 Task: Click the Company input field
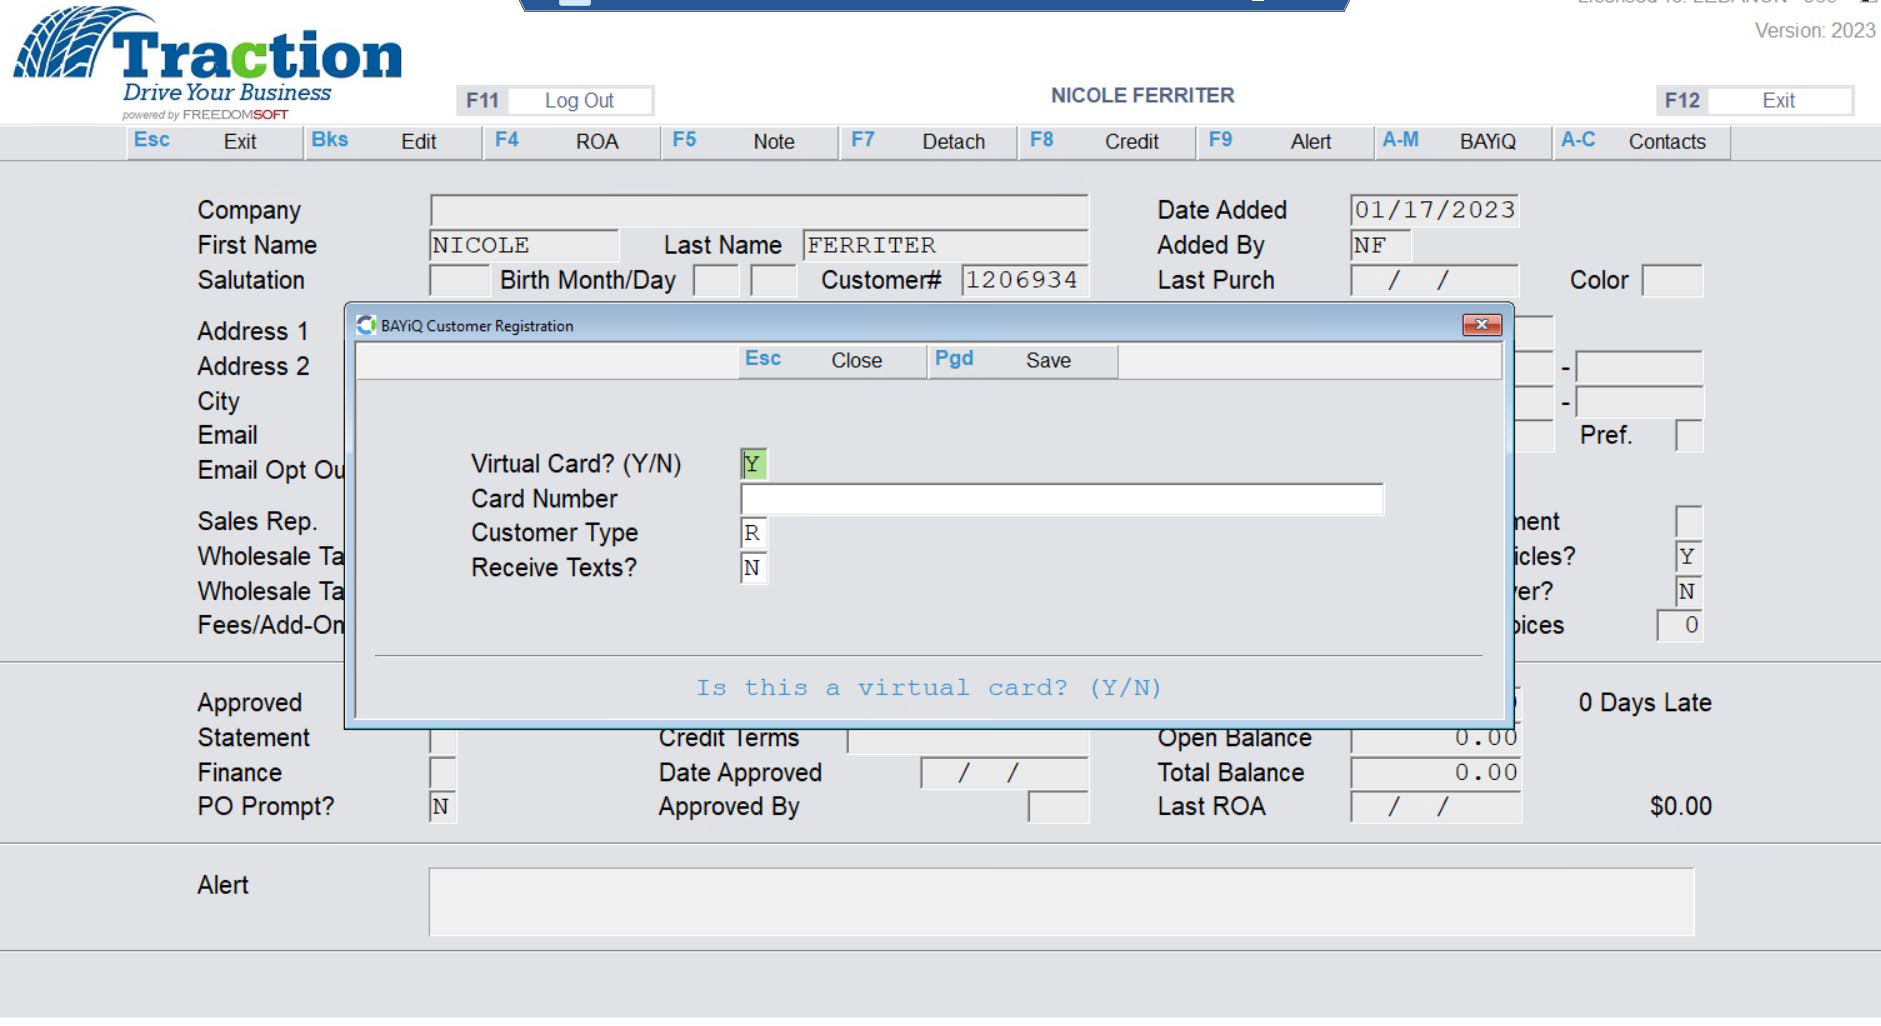[x=759, y=210]
